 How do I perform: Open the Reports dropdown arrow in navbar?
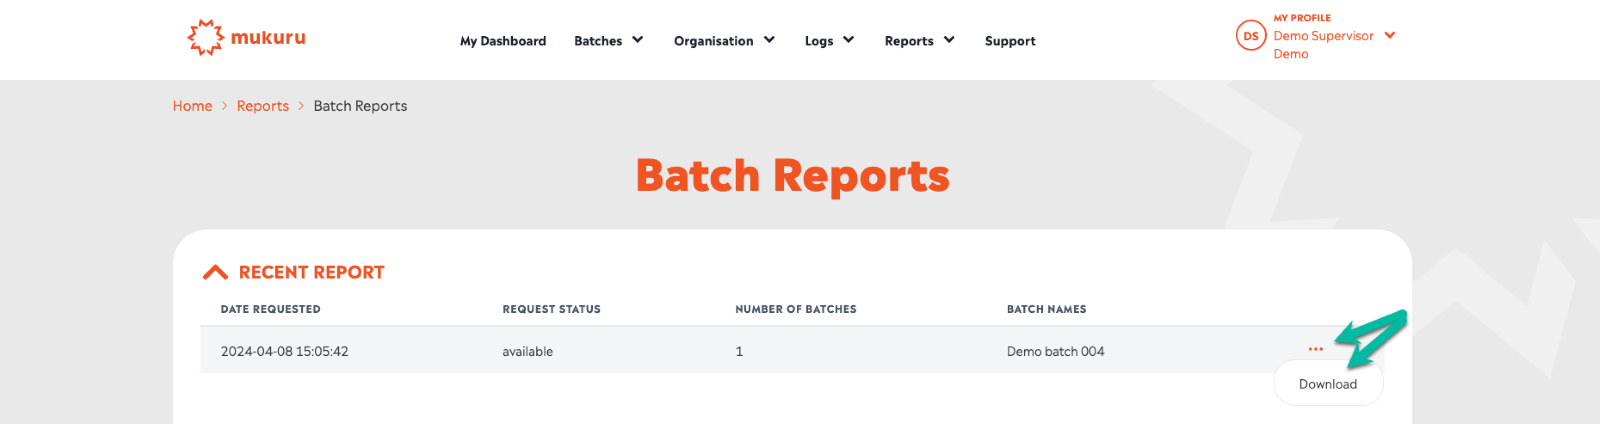coord(949,40)
